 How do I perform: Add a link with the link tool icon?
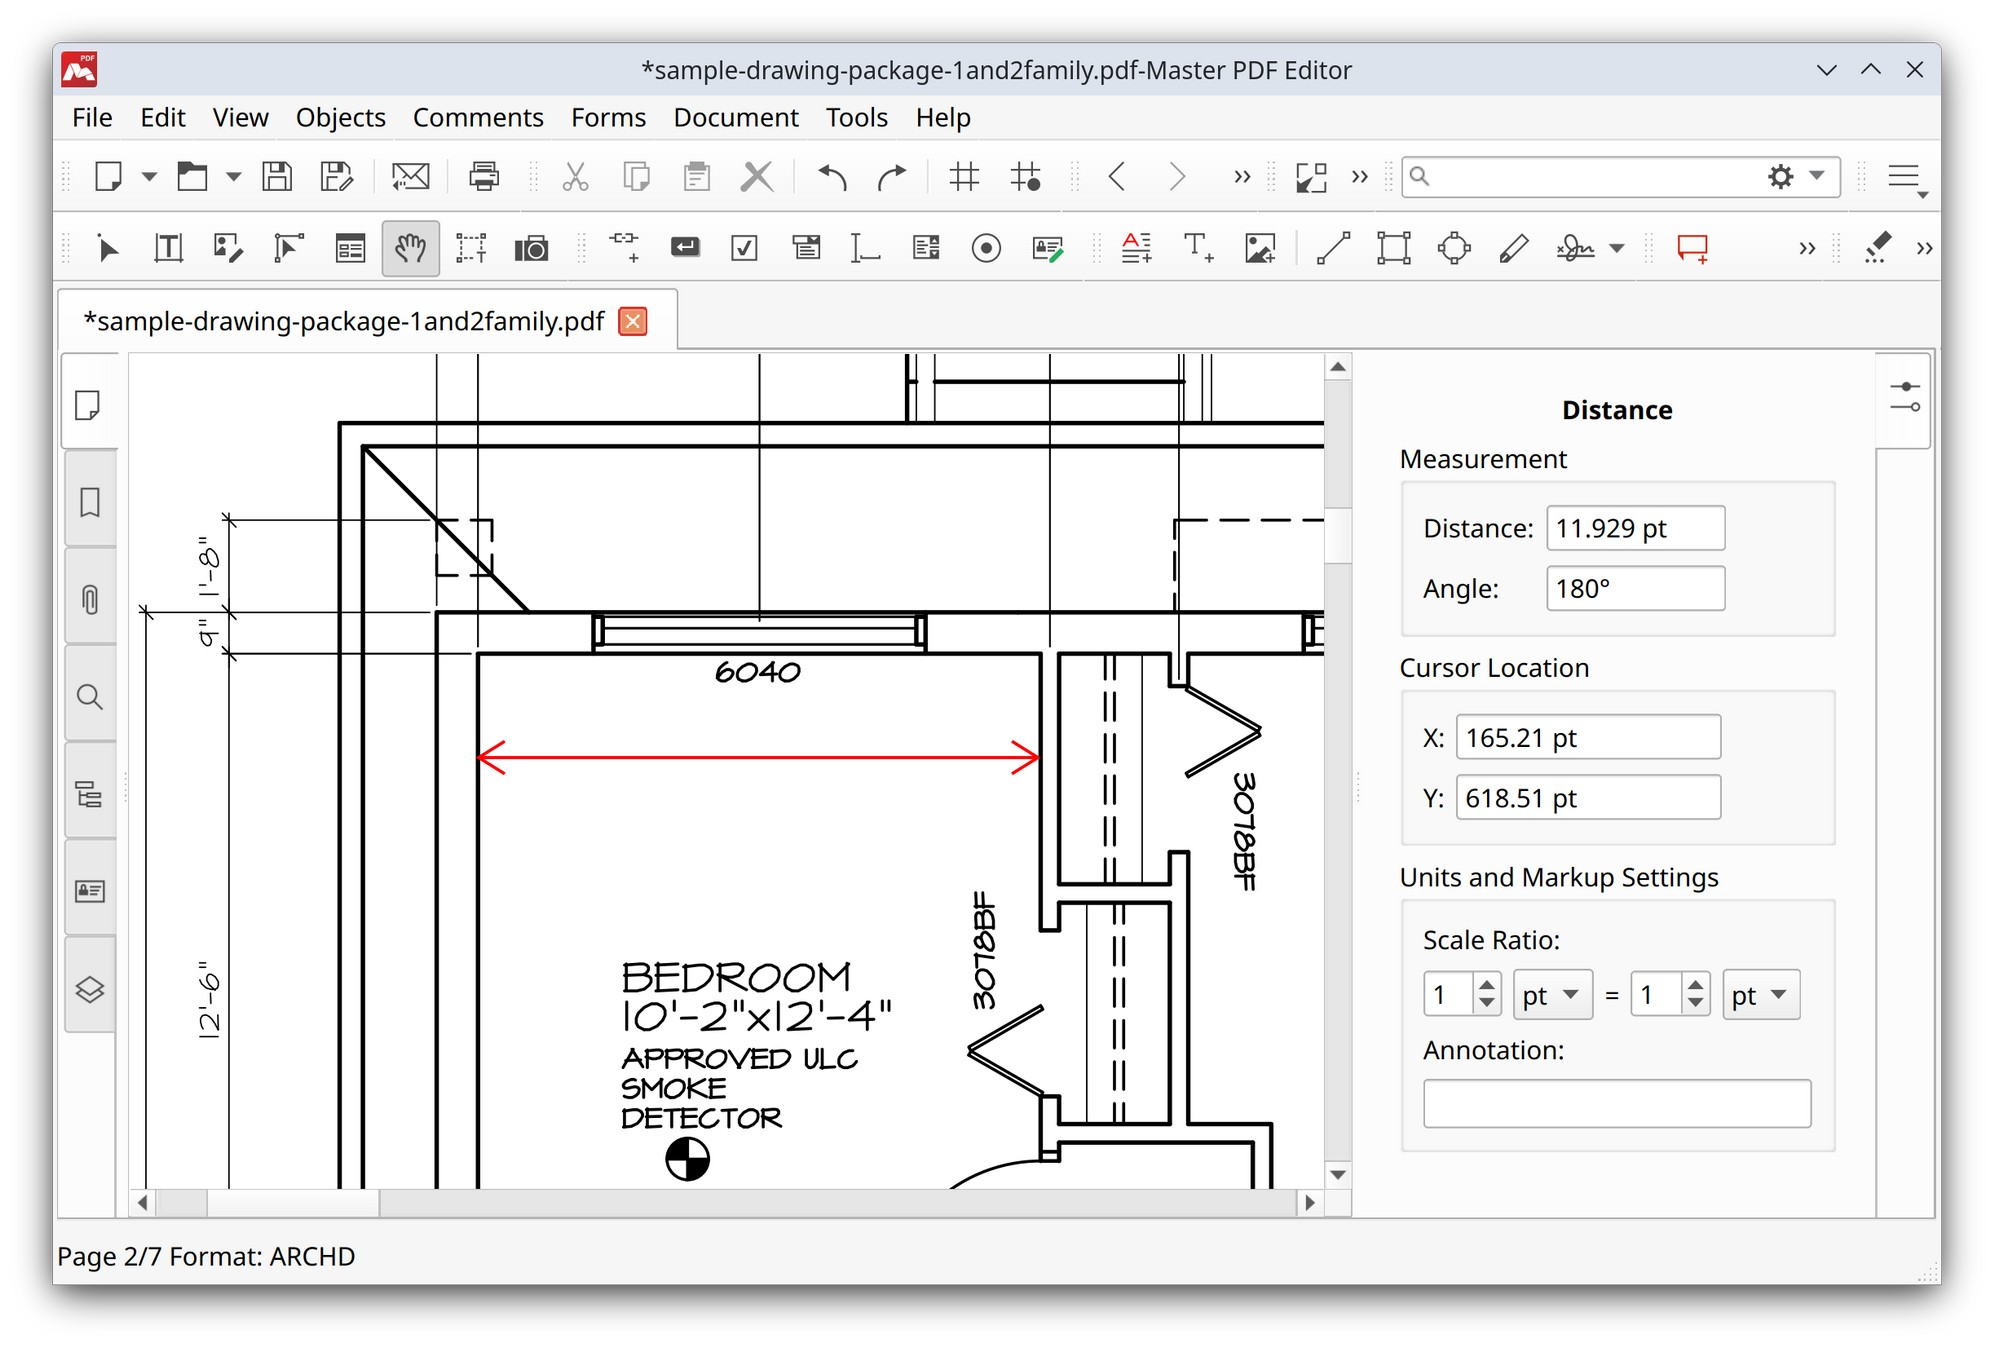pos(625,248)
